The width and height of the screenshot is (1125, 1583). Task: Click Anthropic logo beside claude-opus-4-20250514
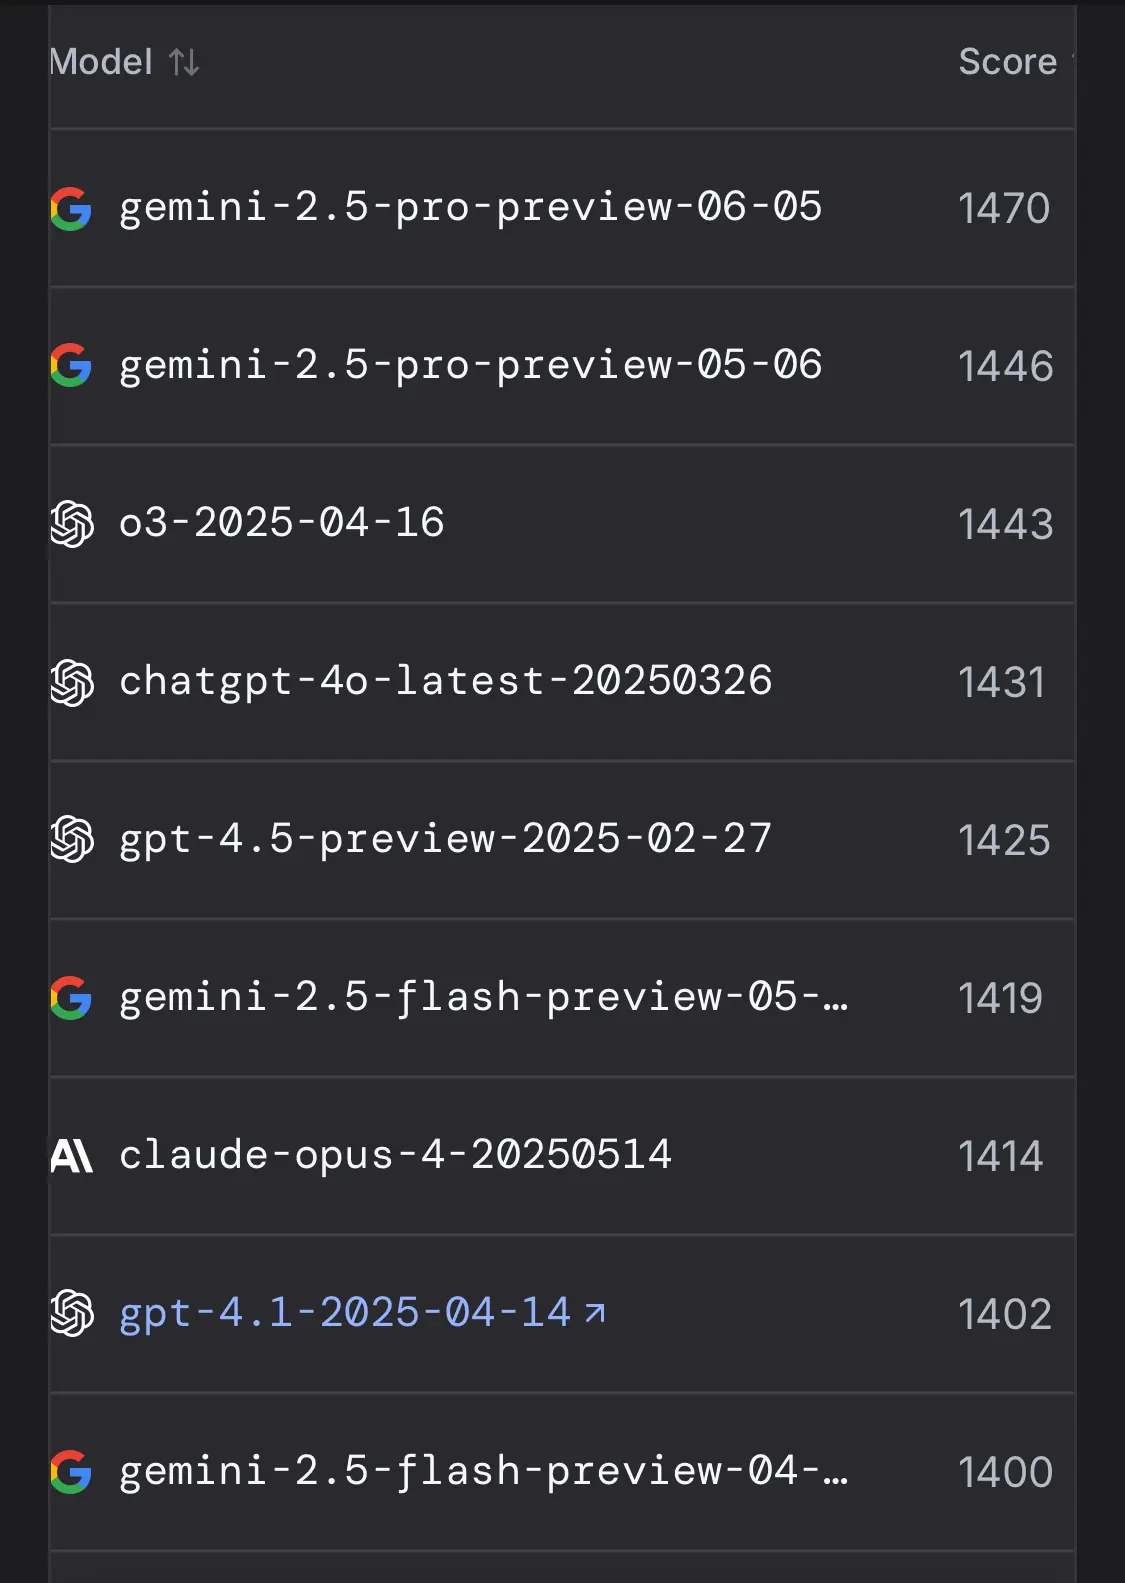[x=71, y=1156]
